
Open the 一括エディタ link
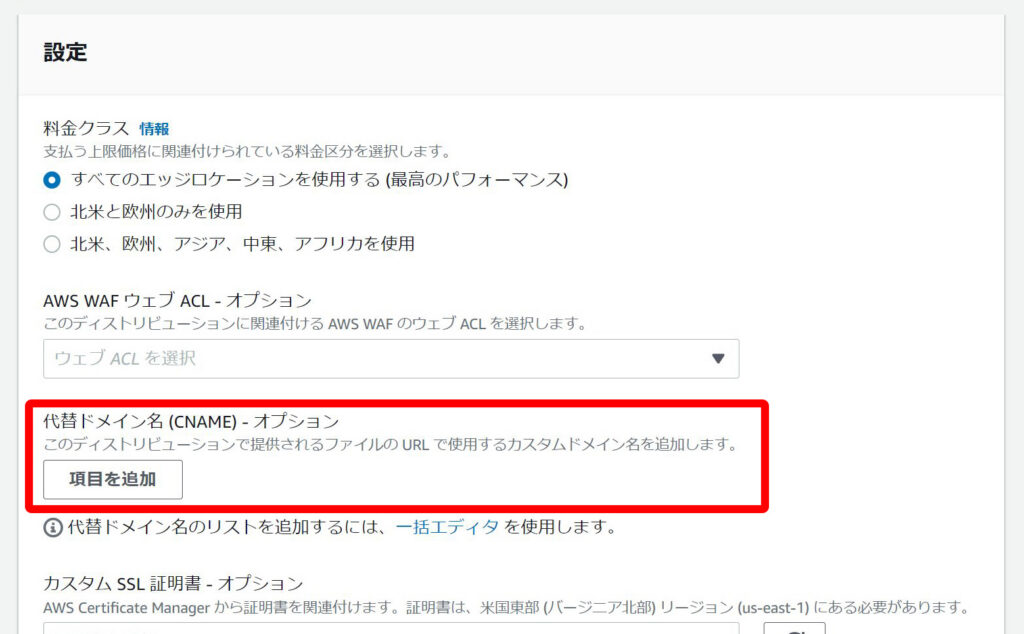pyautogui.click(x=447, y=527)
